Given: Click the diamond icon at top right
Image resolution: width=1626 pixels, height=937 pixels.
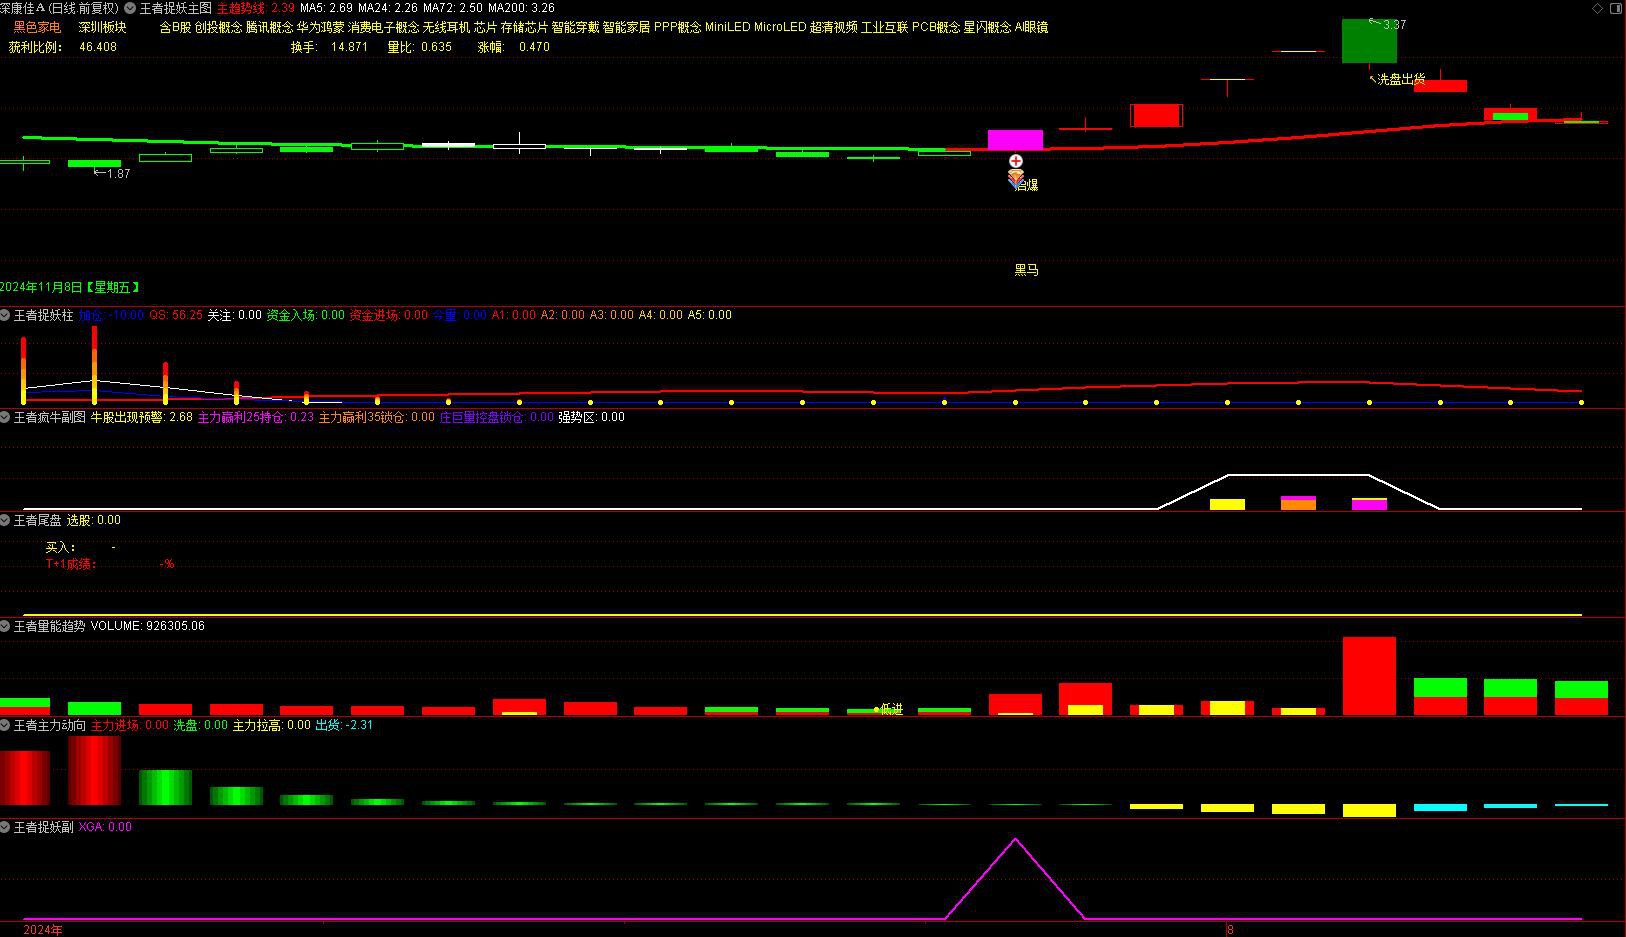Looking at the screenshot, I should coord(1597,8).
